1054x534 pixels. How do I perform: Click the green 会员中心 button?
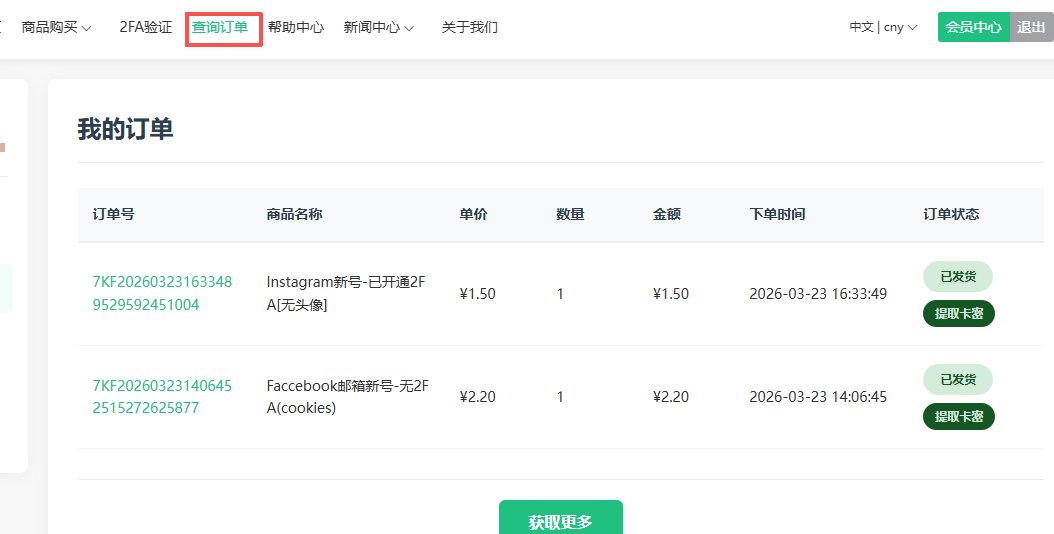pos(973,27)
